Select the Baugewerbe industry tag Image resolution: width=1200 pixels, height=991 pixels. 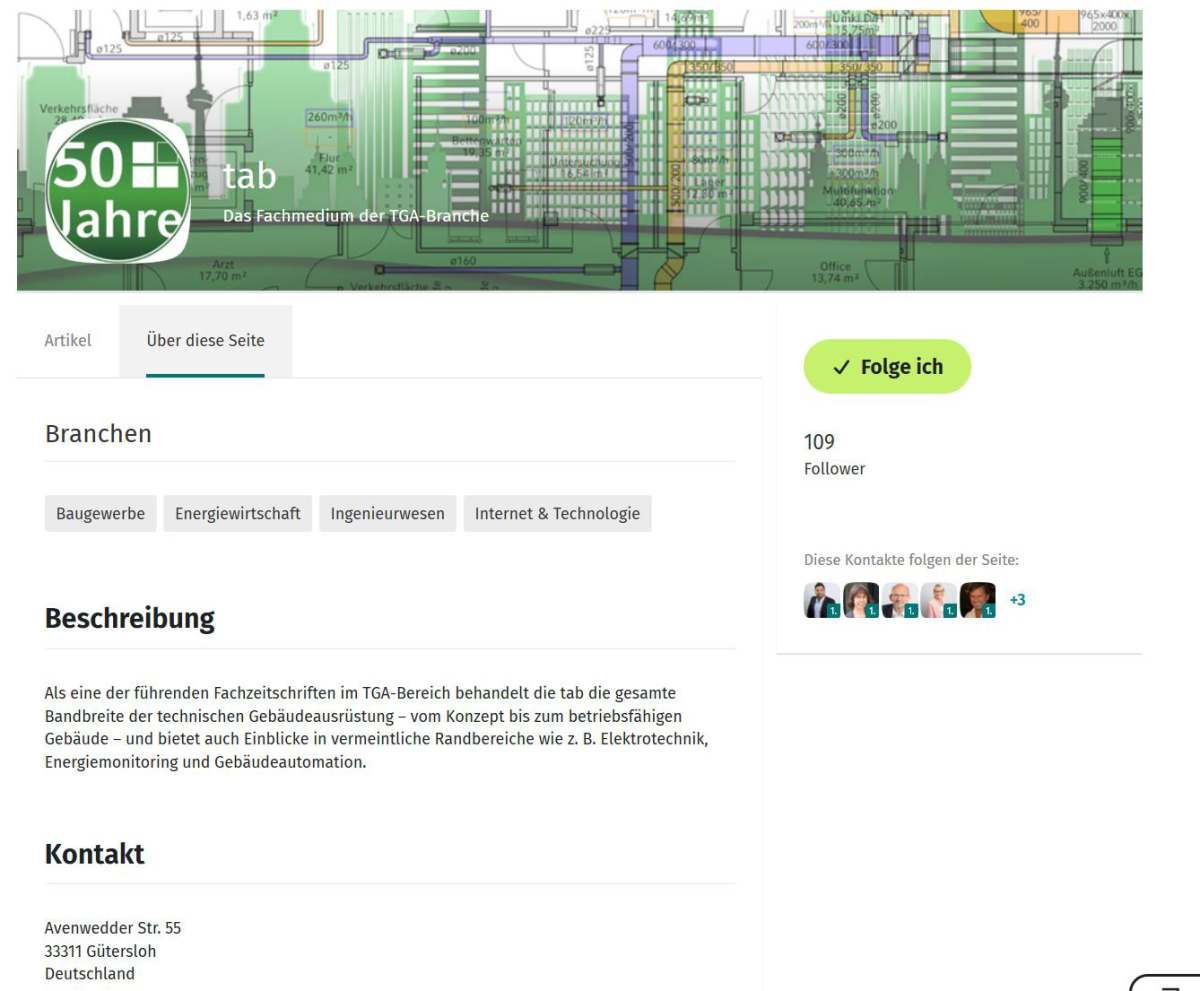pyautogui.click(x=100, y=514)
